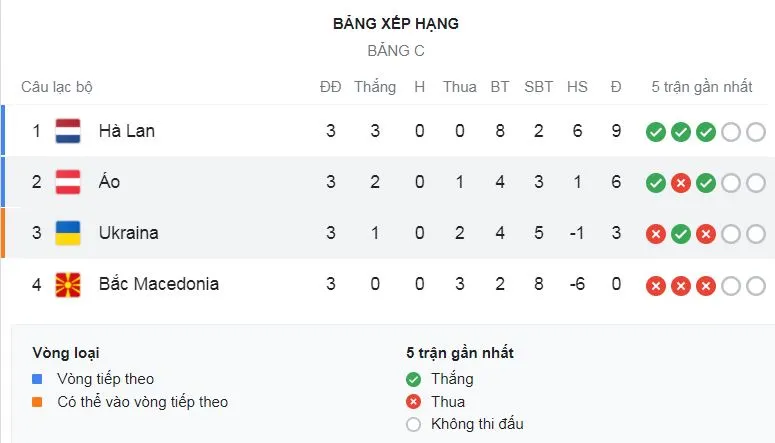This screenshot has width=775, height=443.
Task: Click the Thắng column header
Action: [x=375, y=87]
